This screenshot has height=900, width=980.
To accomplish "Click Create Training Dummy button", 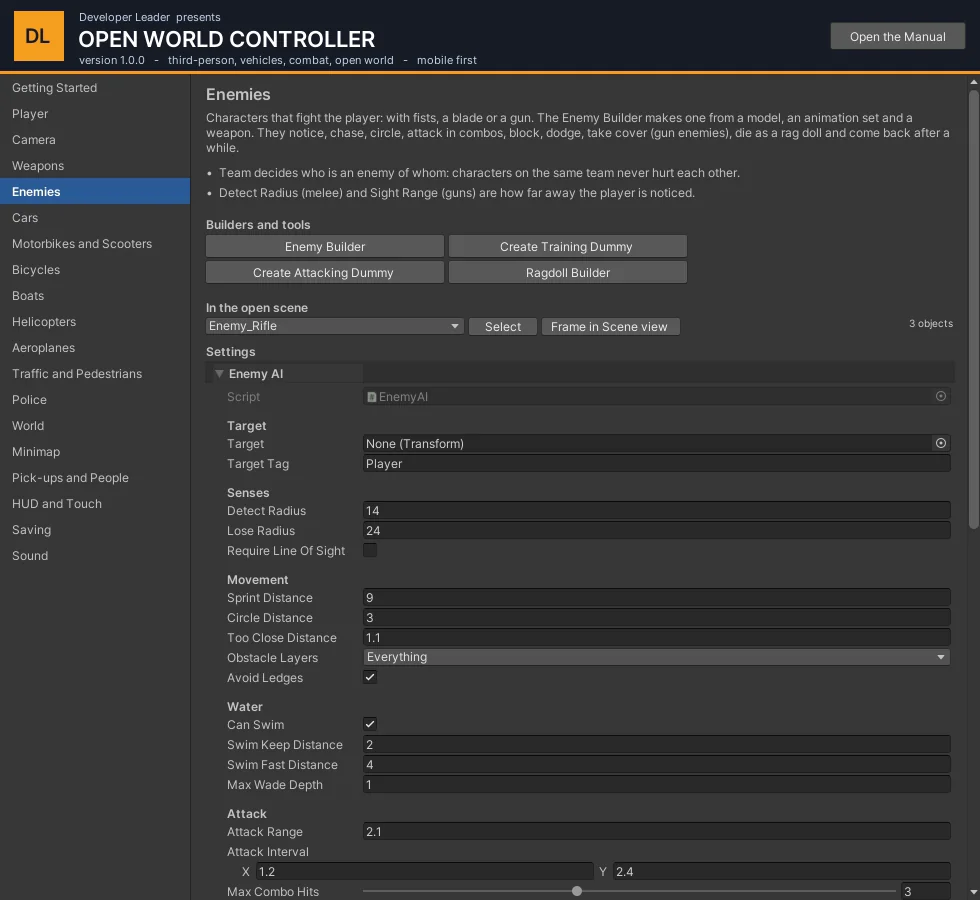I will tap(568, 246).
